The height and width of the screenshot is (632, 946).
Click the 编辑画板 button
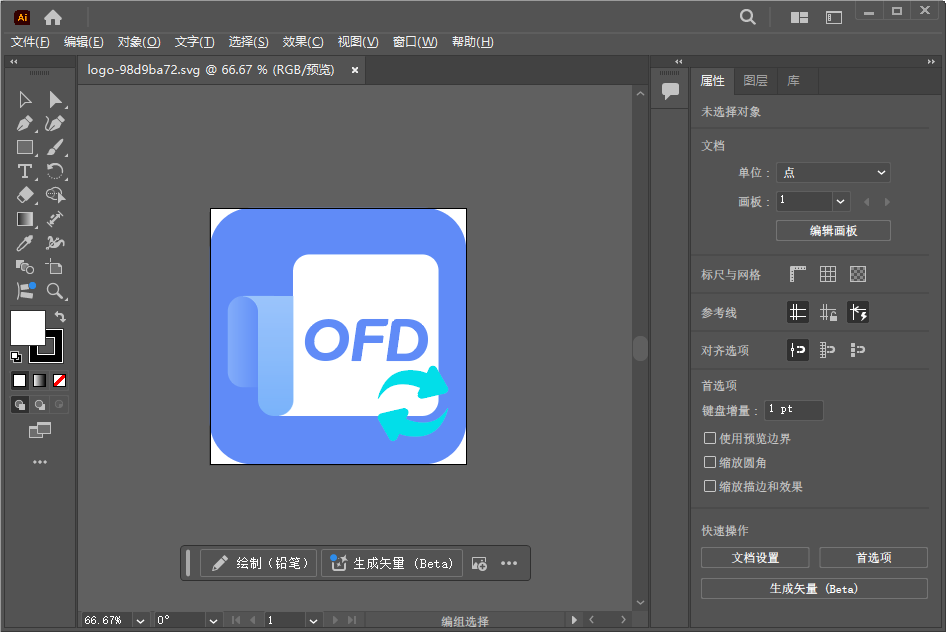click(832, 230)
